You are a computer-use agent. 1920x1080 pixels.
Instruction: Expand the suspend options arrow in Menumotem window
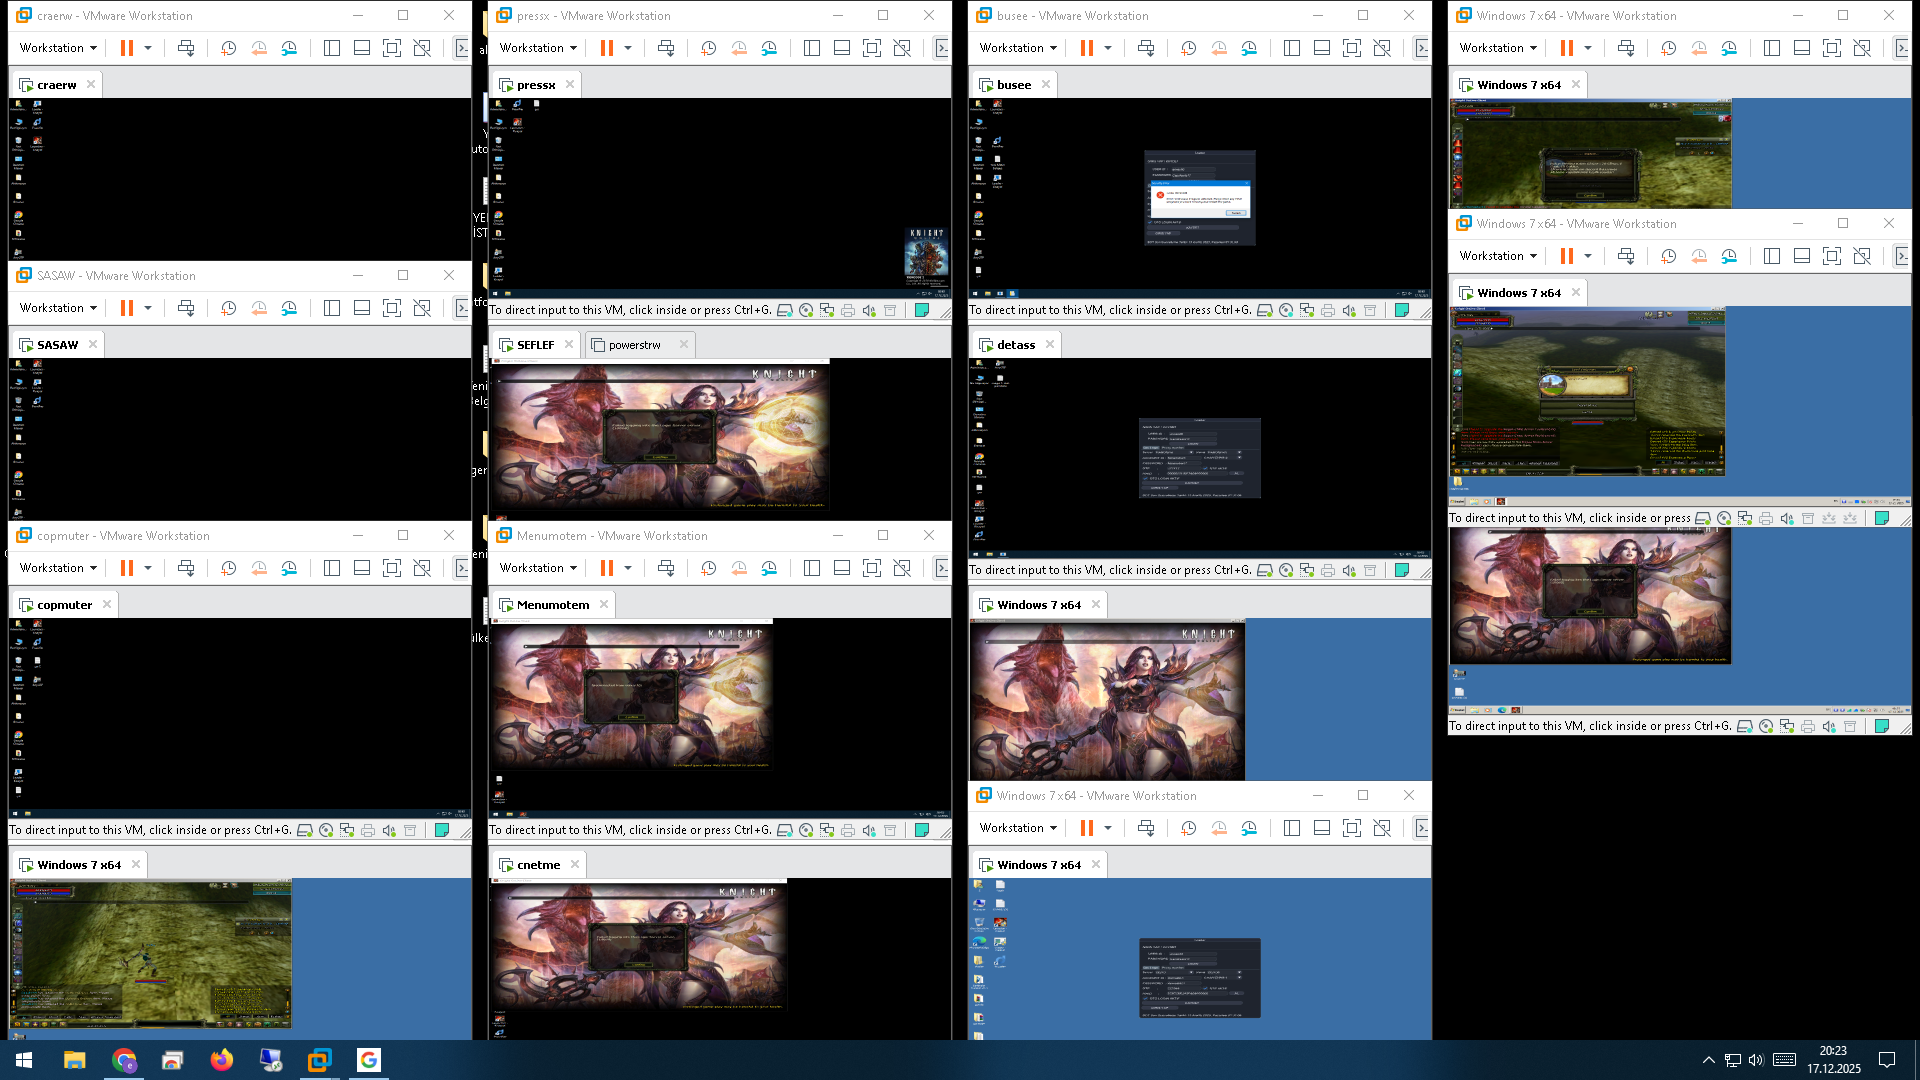tap(628, 568)
